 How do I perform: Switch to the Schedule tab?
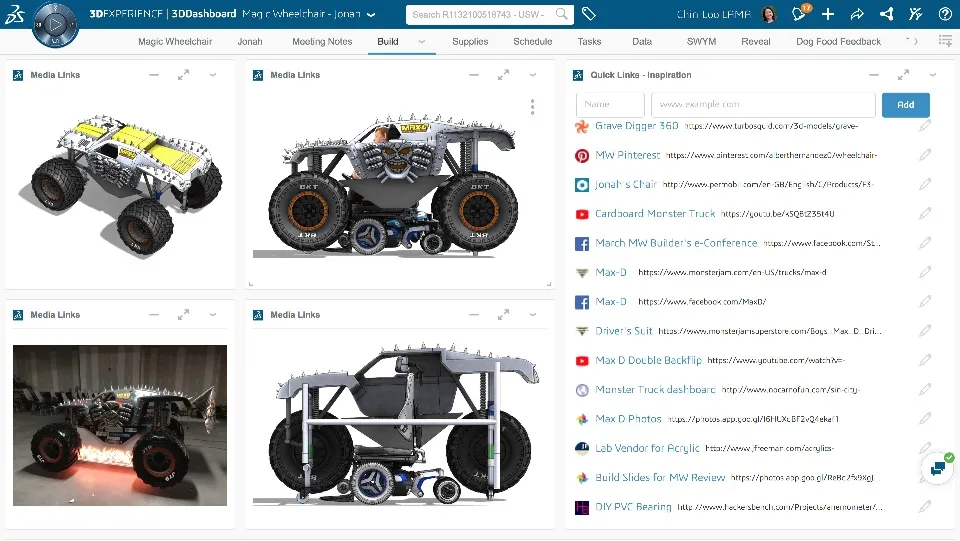click(x=533, y=42)
